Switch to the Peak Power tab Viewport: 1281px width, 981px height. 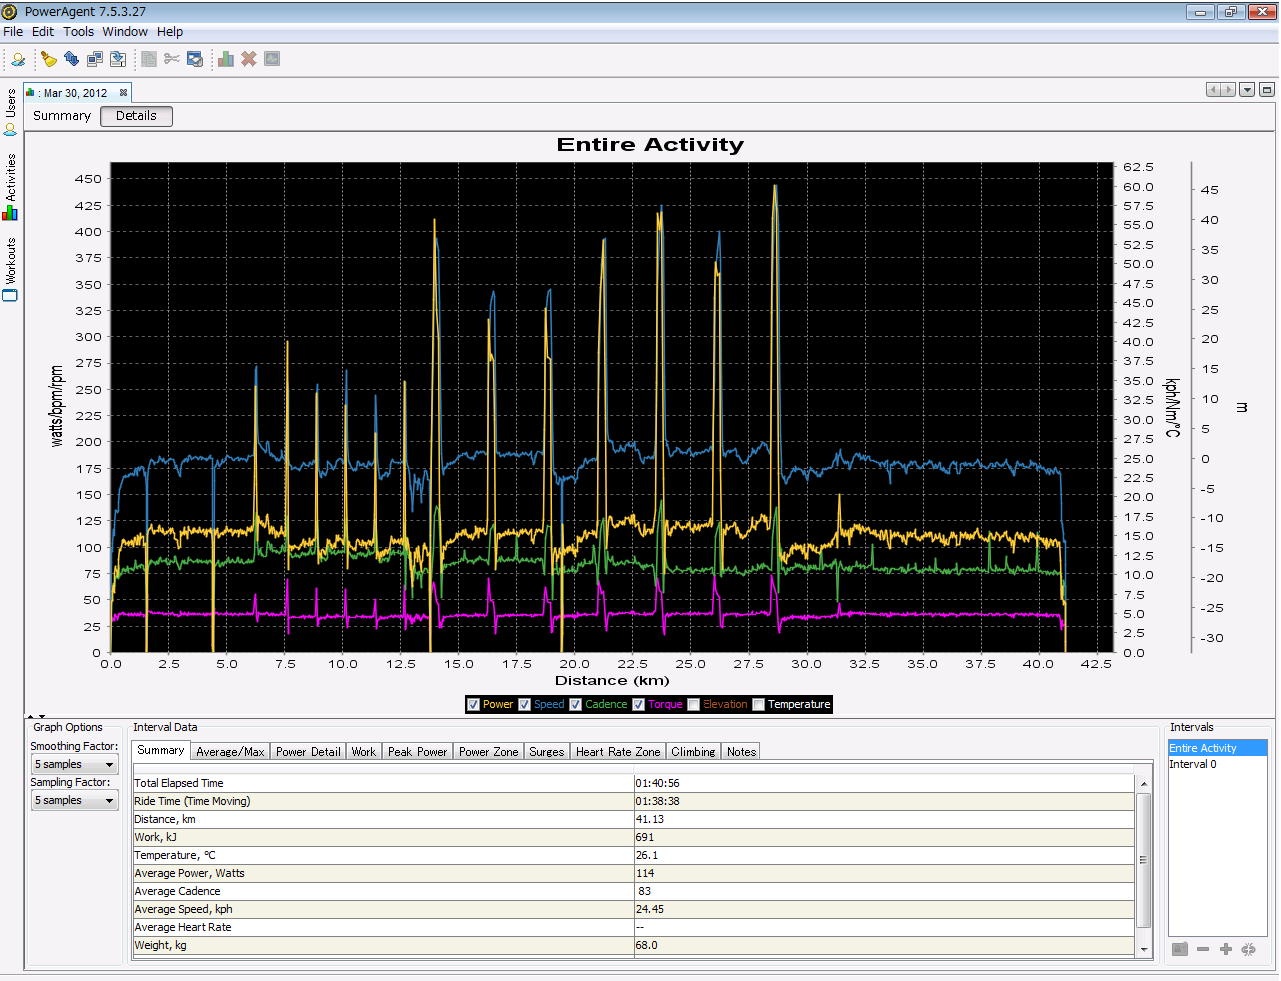(417, 751)
